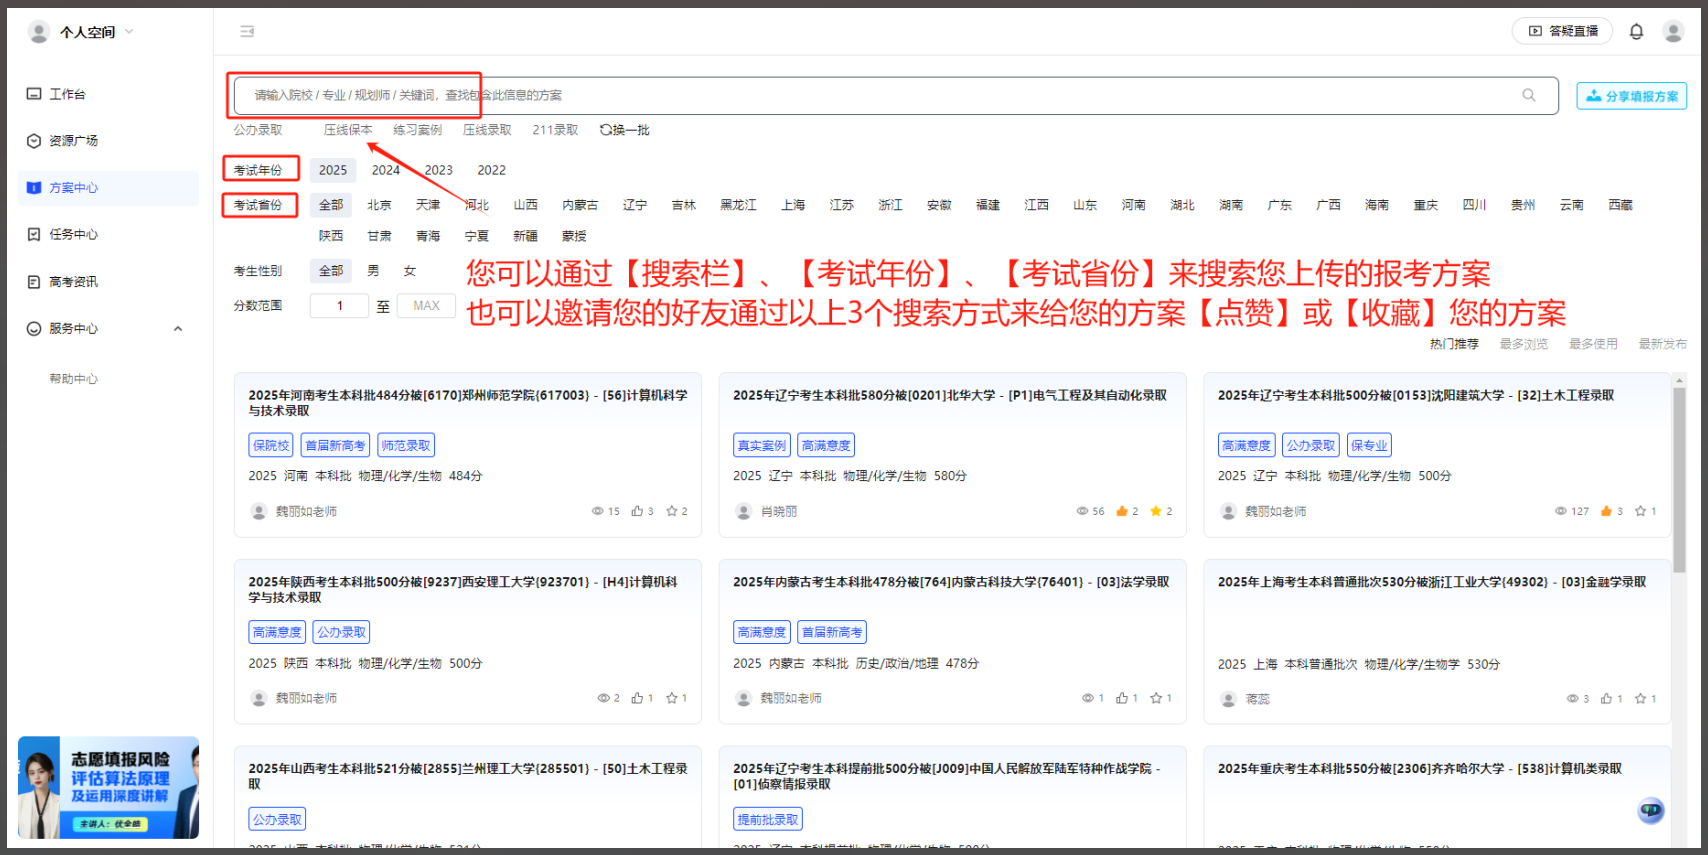
Task: Click the 分享填报方案 button
Action: pos(1632,96)
